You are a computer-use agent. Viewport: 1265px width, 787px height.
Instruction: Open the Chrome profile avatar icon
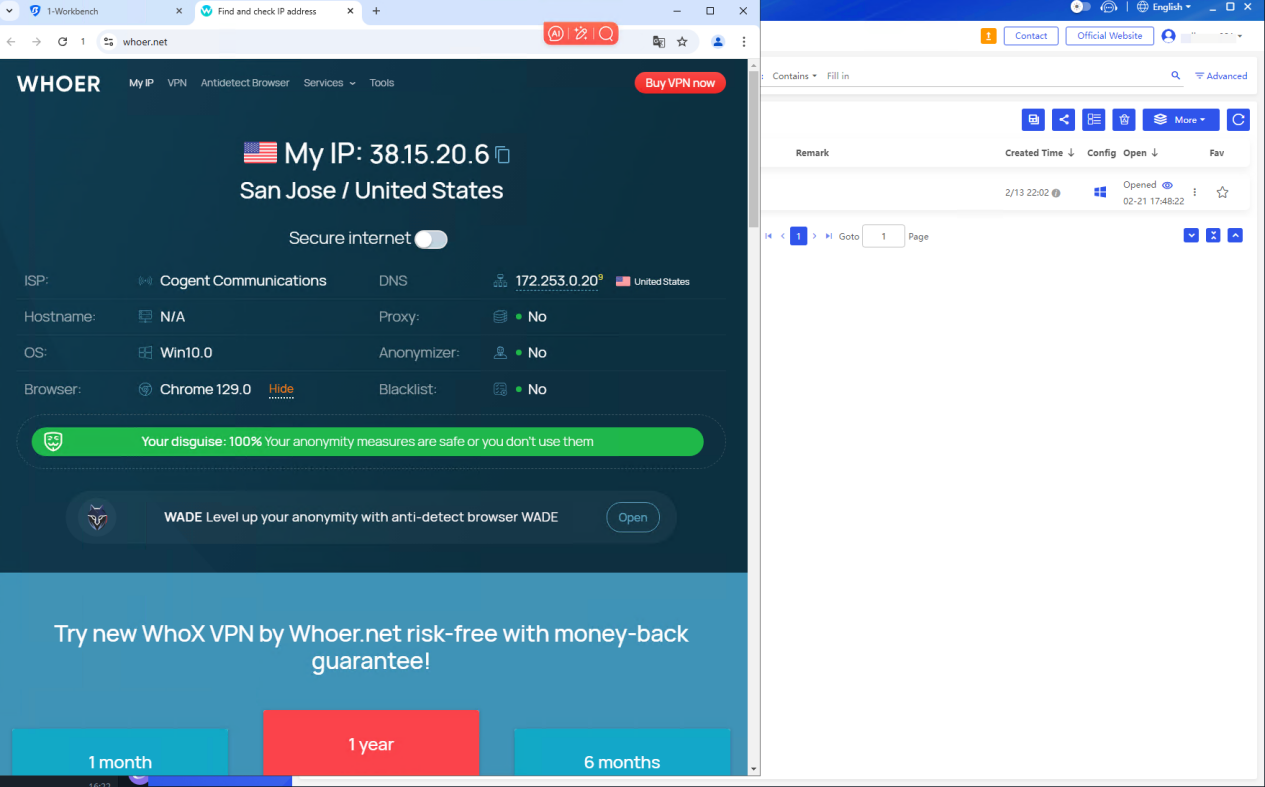pos(718,42)
